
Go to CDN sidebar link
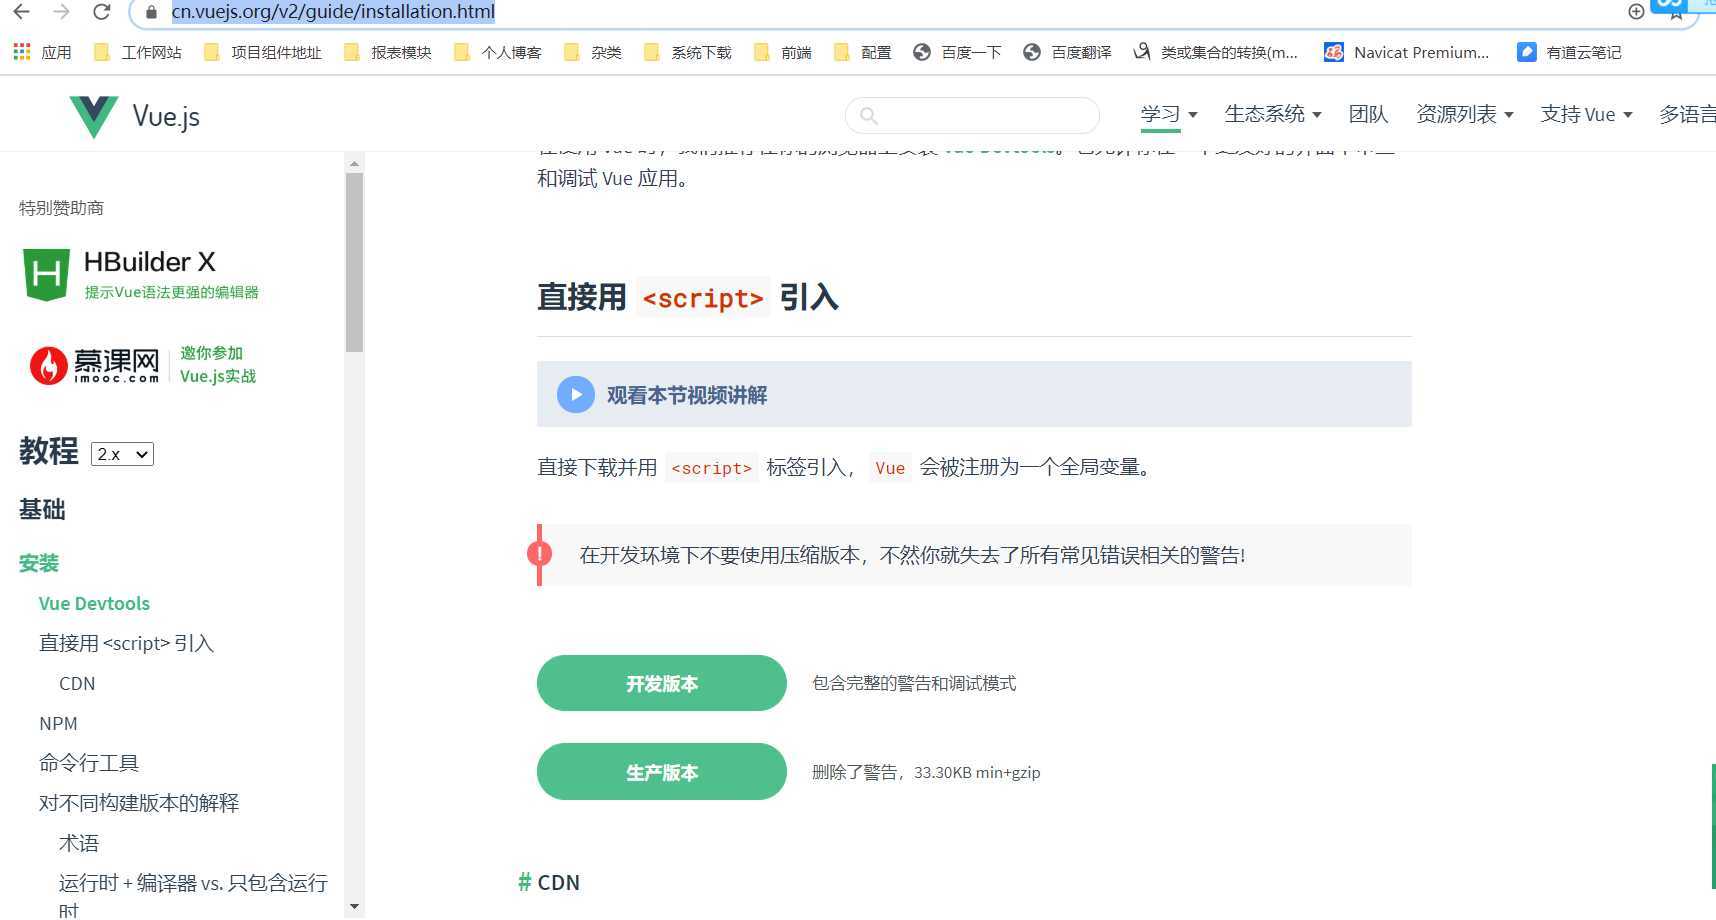coord(77,683)
